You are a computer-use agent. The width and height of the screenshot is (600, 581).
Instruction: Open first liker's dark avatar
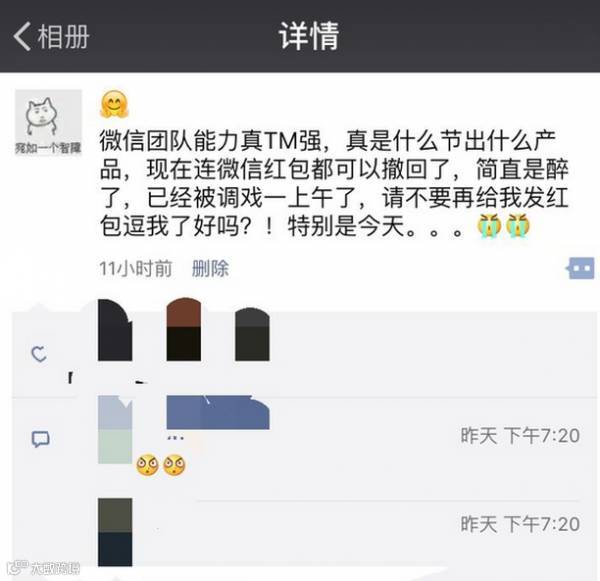[x=115, y=330]
